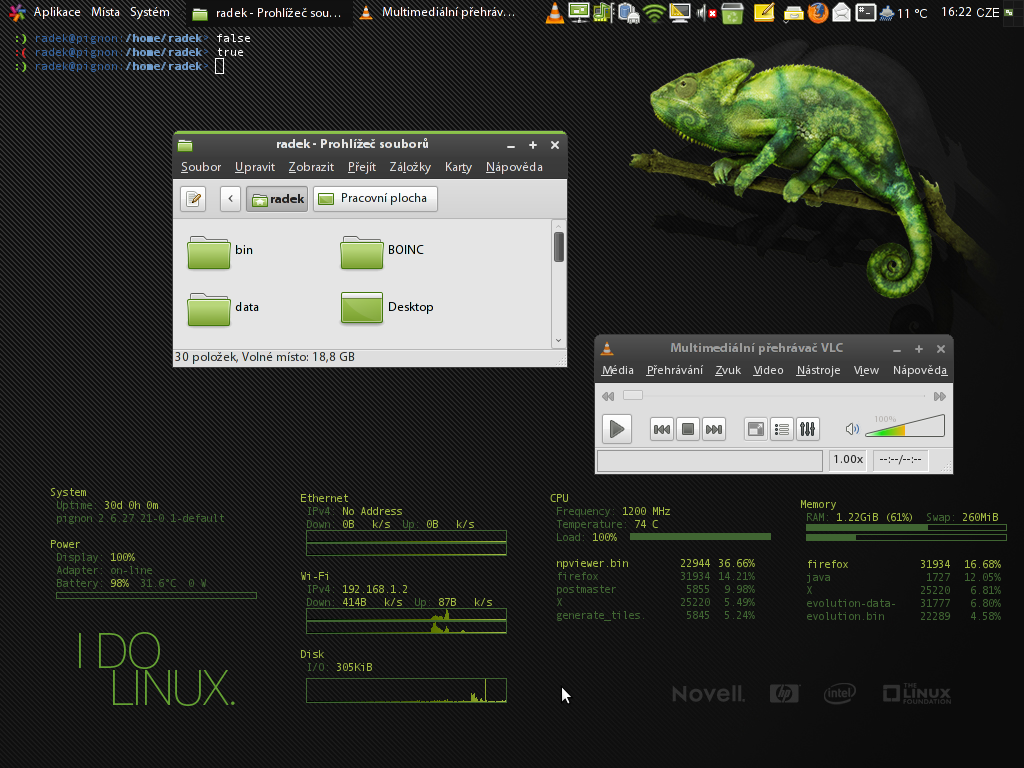Toggle VLC fullscreen video mode
This screenshot has width=1024, height=768.
(x=756, y=429)
